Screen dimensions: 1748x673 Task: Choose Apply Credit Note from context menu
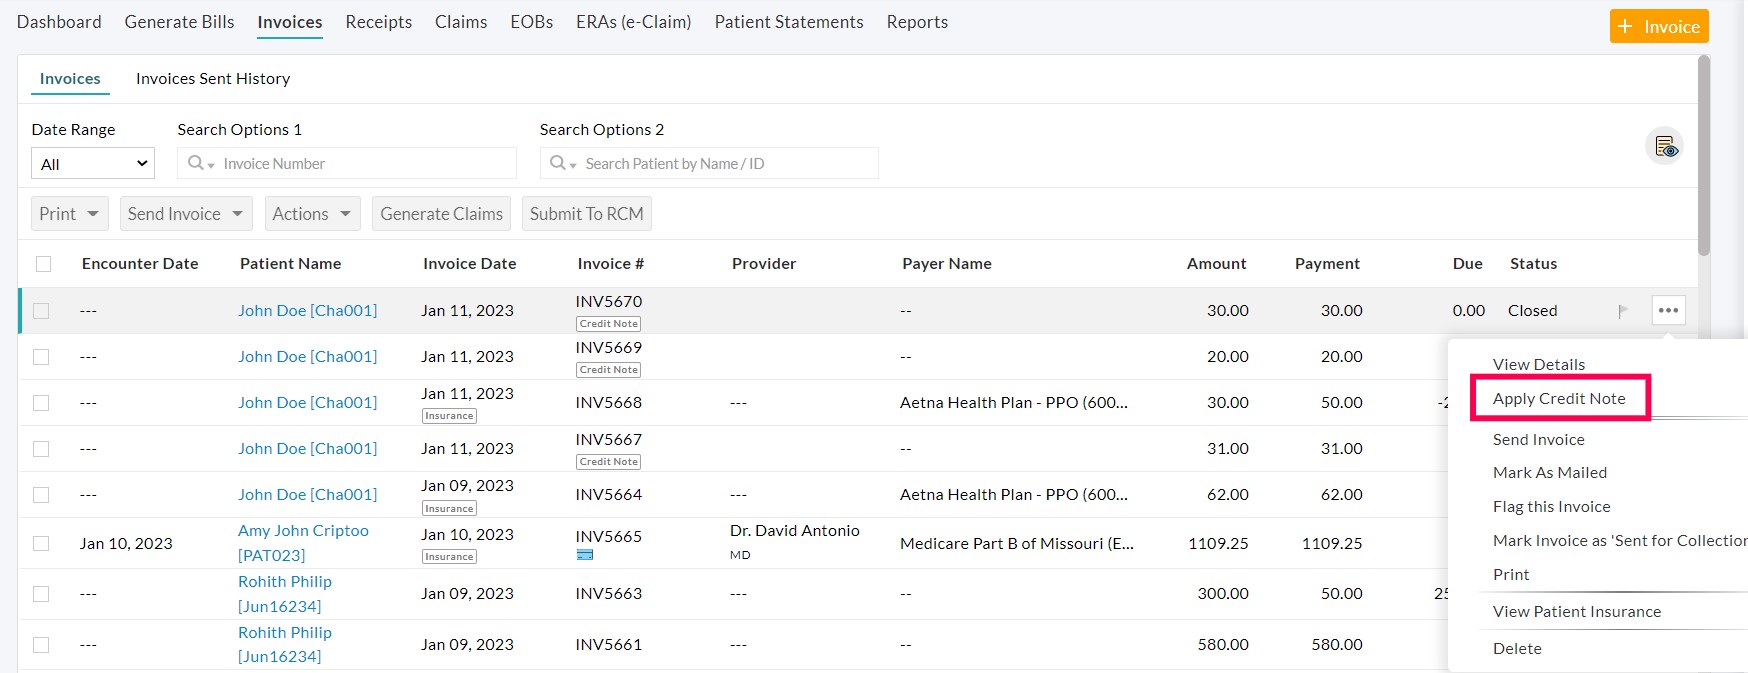[x=1558, y=398]
